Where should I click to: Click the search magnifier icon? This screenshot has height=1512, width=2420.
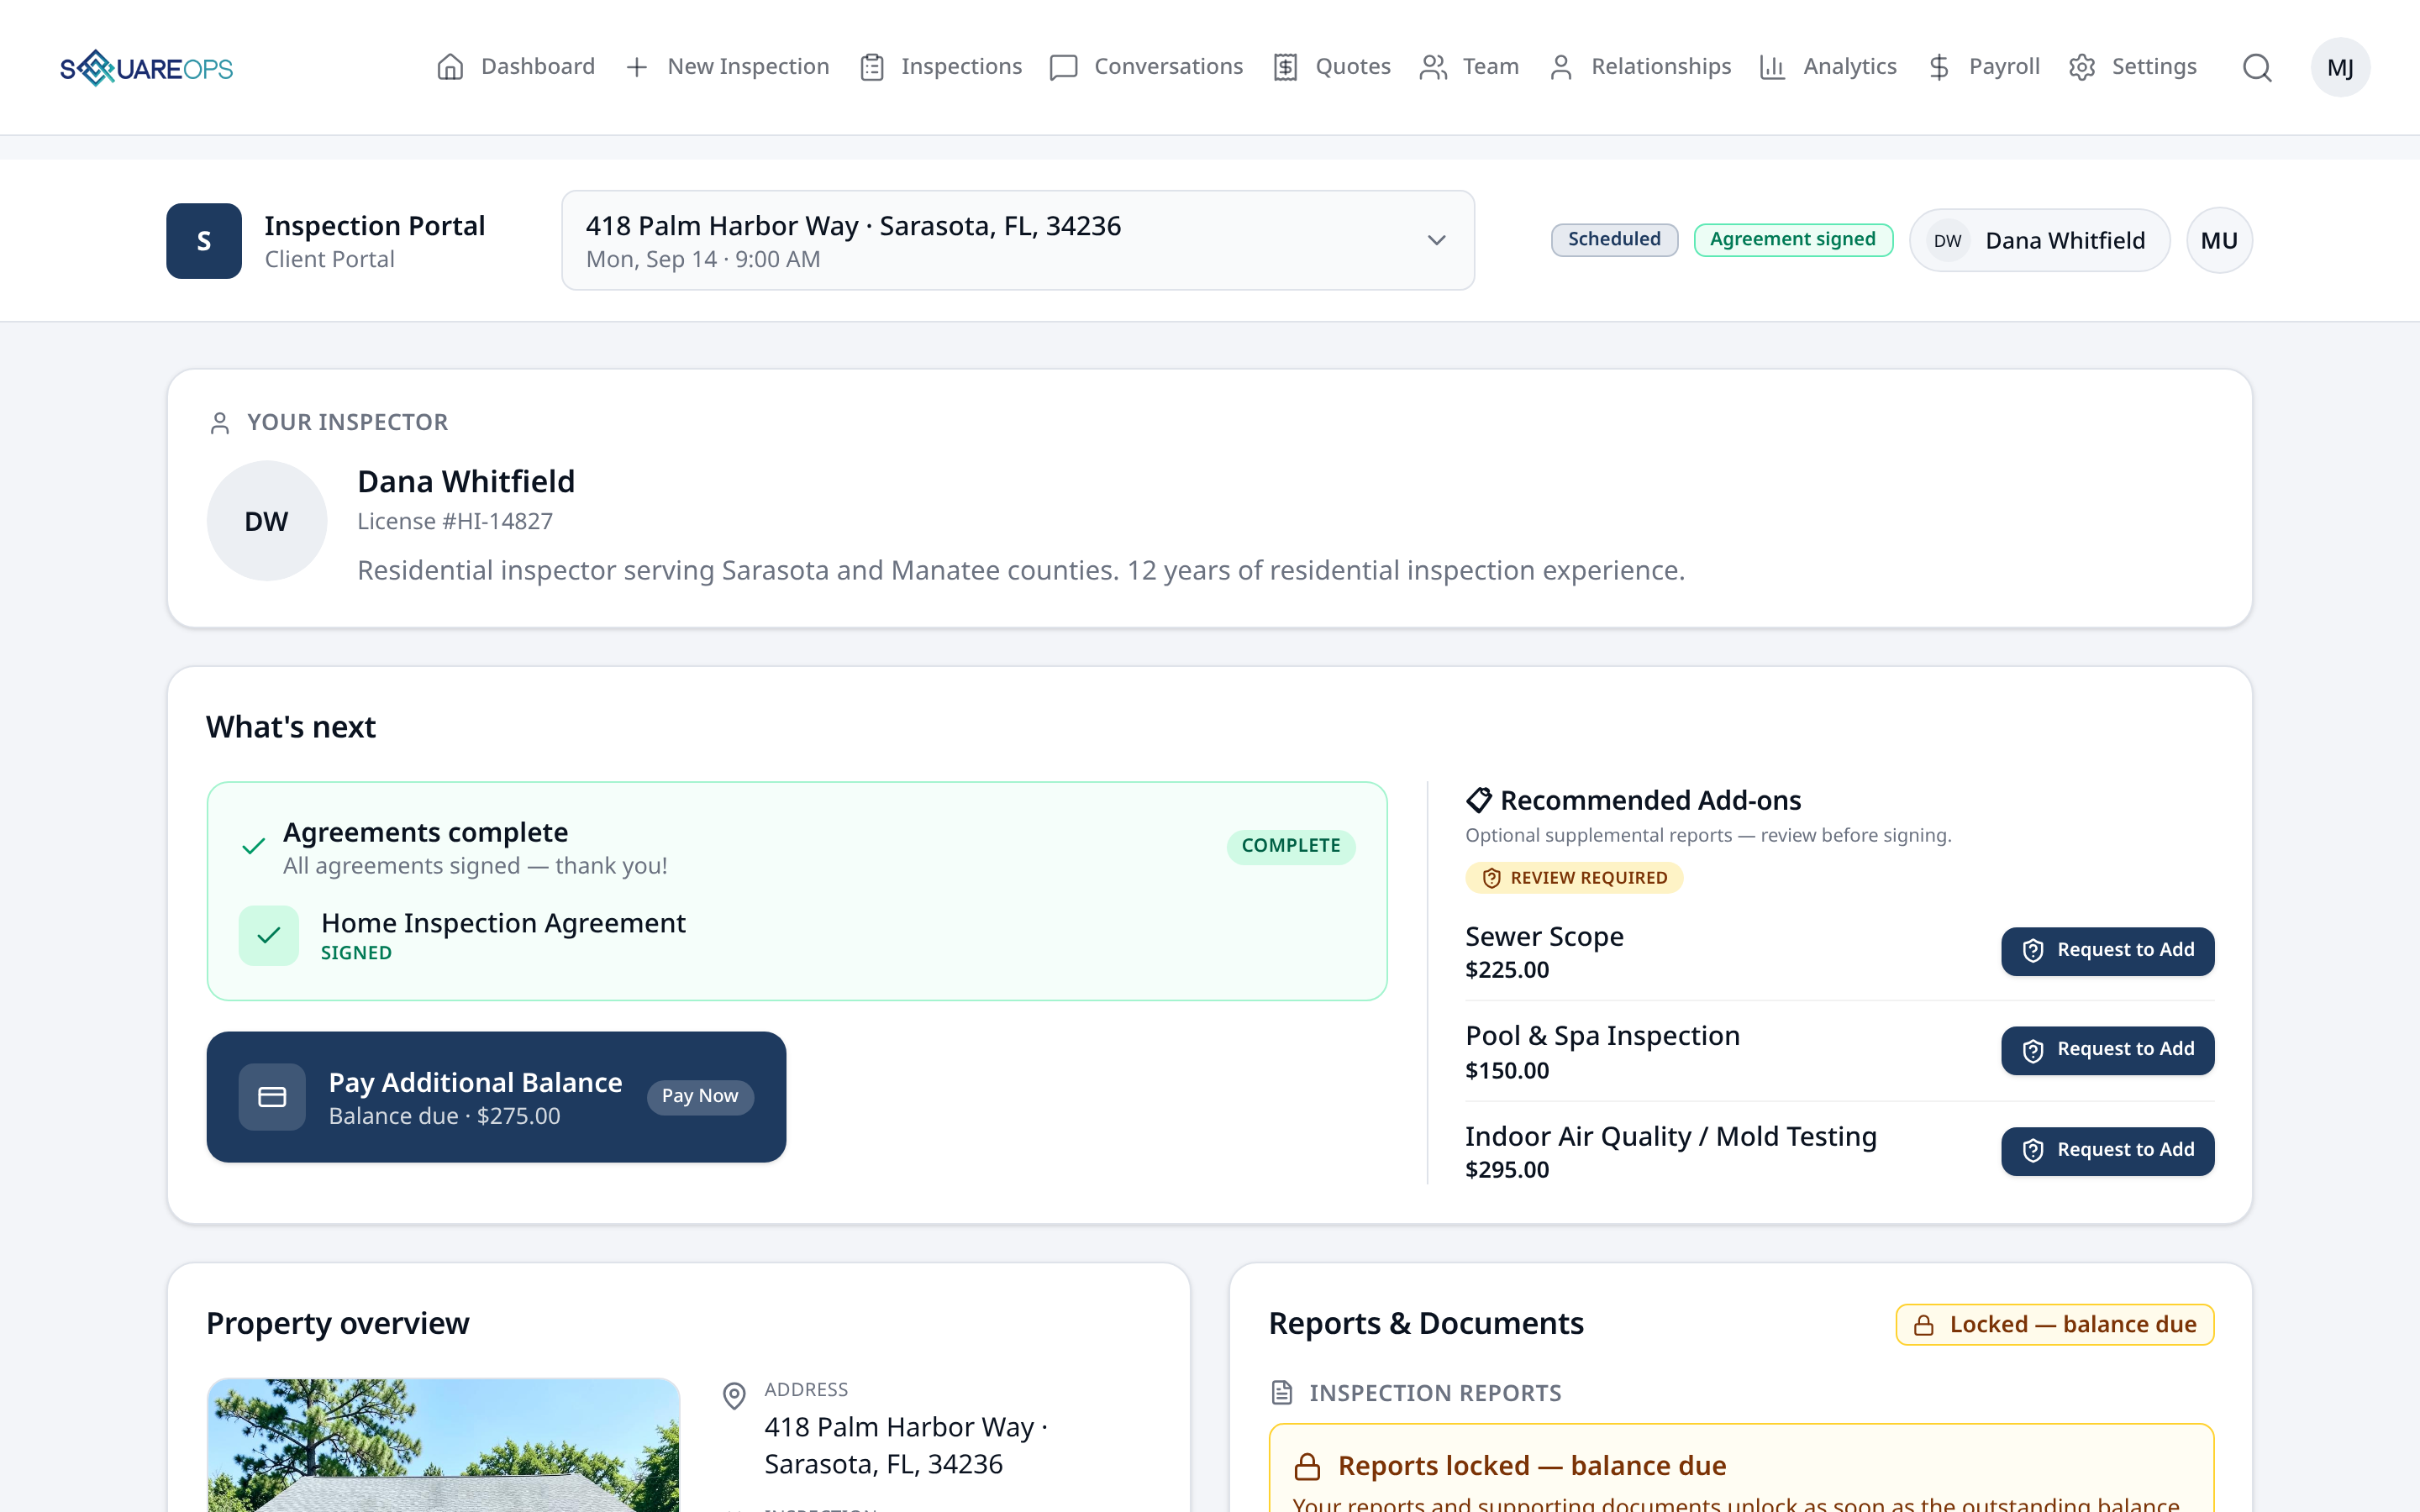pos(2257,68)
